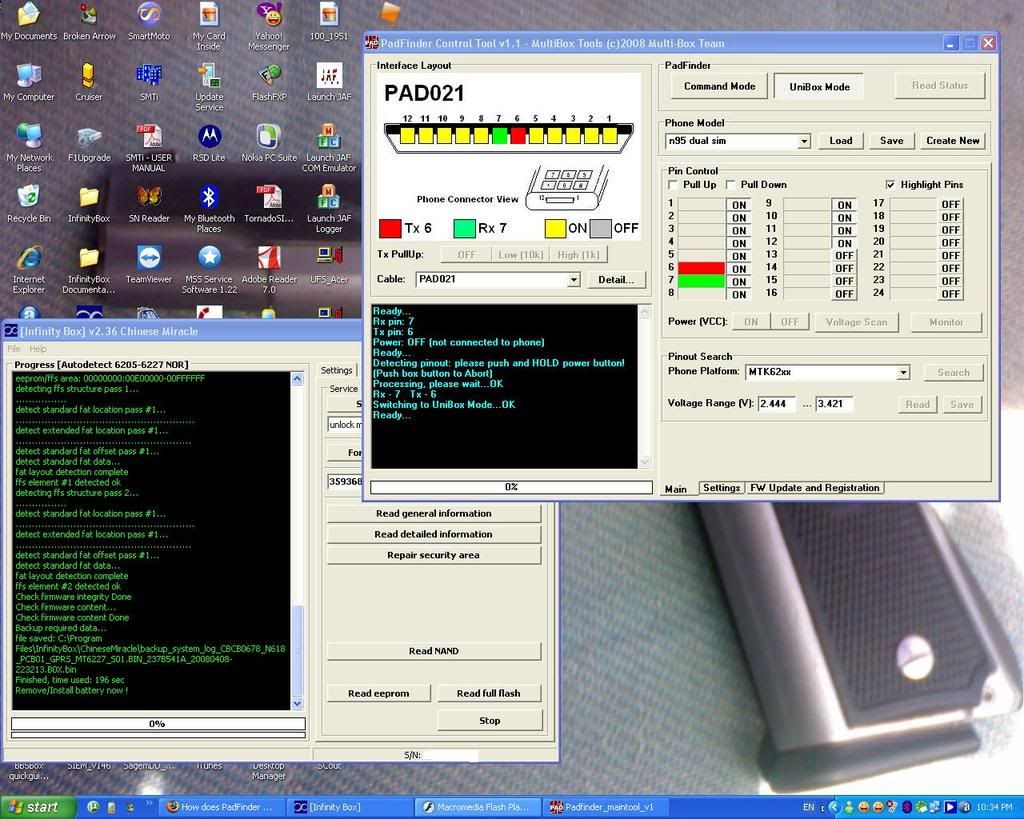
Task: Toggle the ON button for pin 4
Action: [x=739, y=243]
